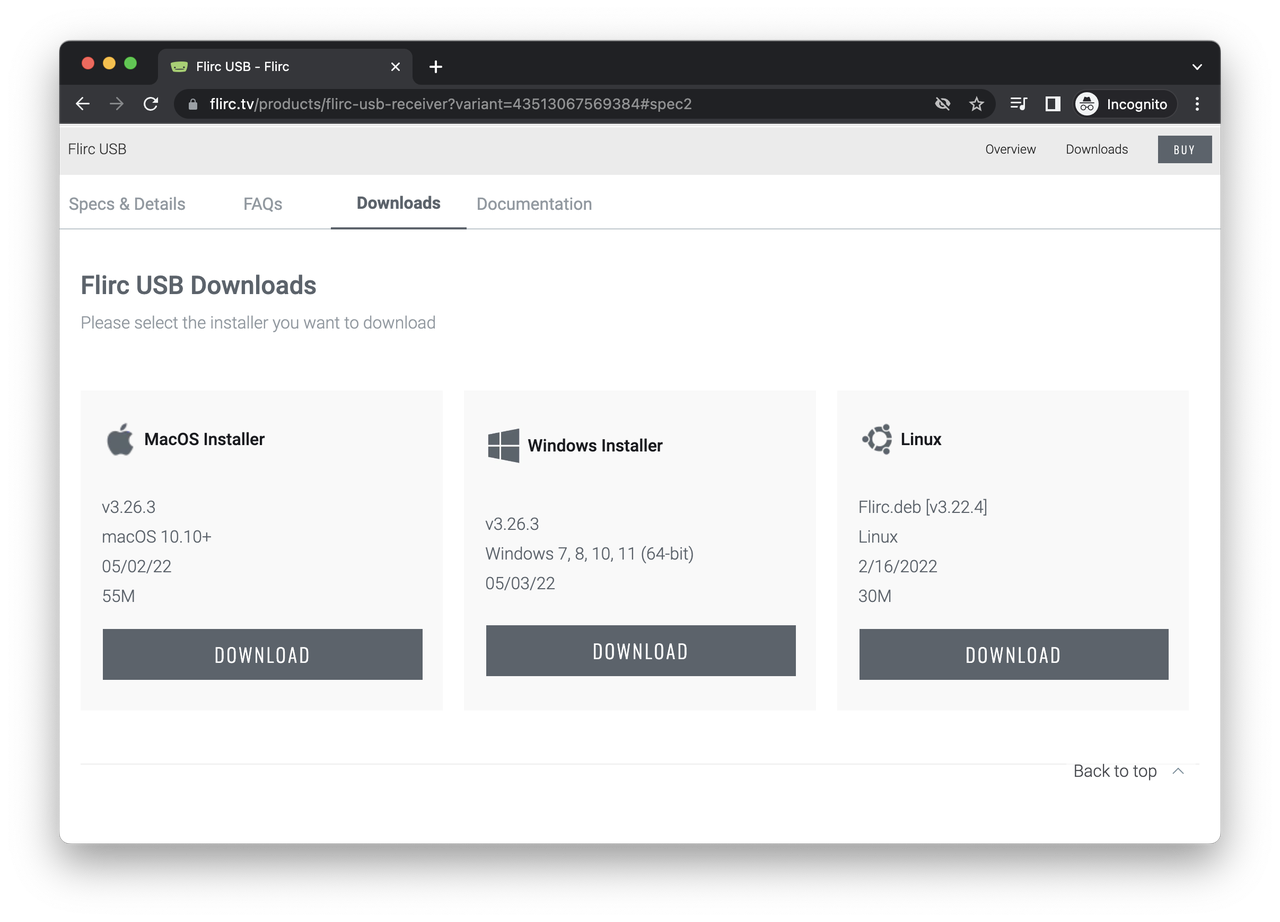
Task: Bookmark this page with star icon
Action: (977, 104)
